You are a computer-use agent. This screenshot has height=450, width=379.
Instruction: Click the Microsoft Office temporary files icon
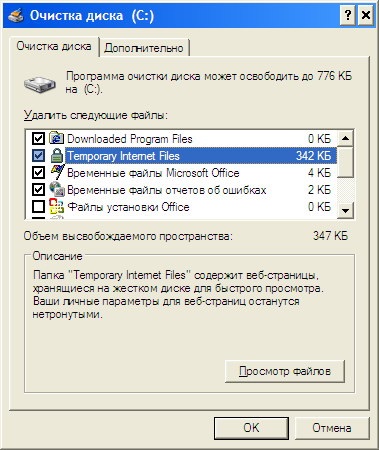[x=57, y=173]
